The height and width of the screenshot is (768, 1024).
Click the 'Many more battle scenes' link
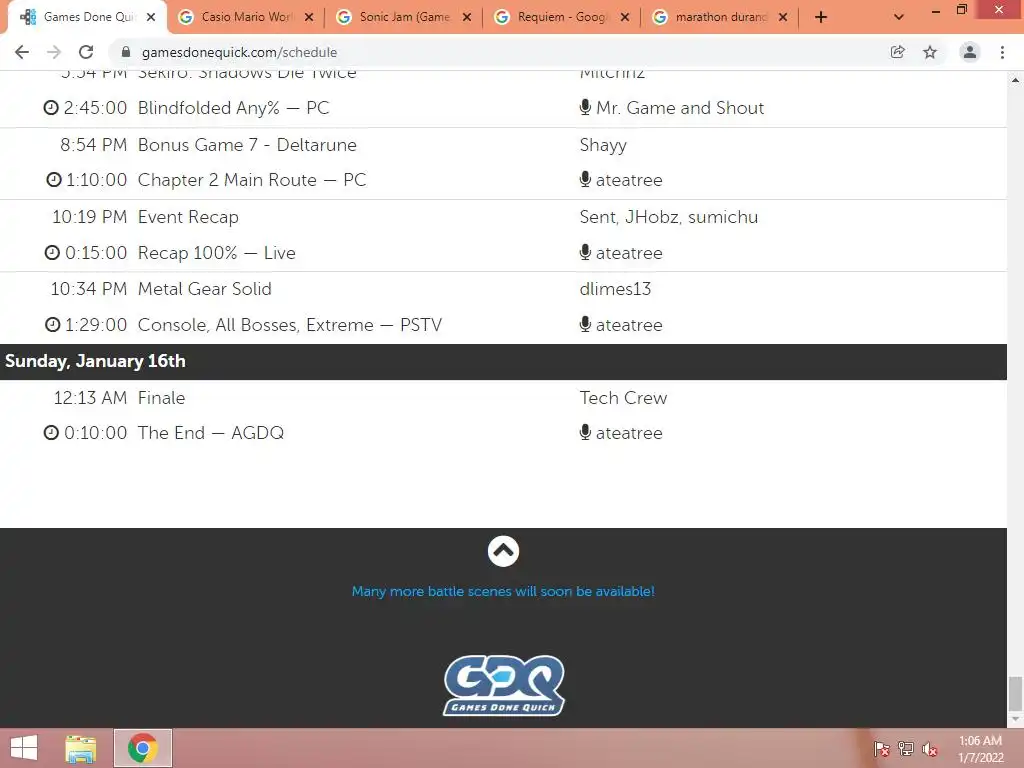tap(503, 592)
